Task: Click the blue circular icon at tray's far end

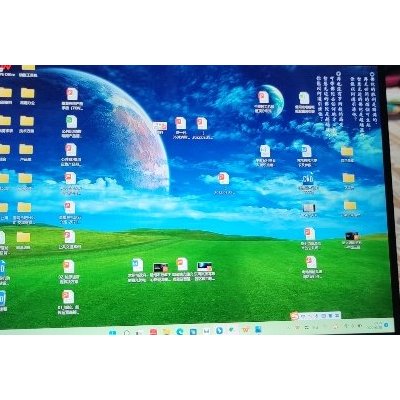Action: coord(387,325)
